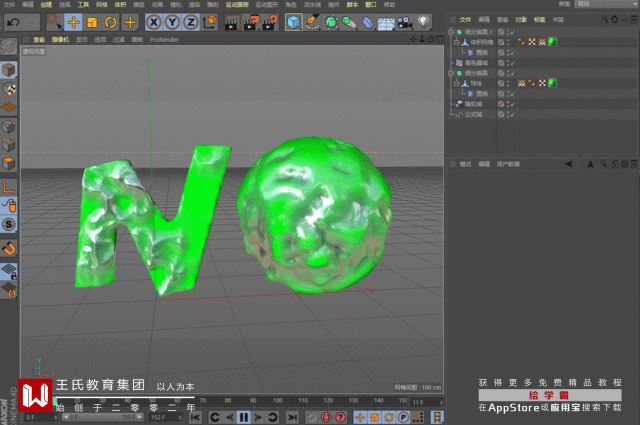Click Render to Picture Viewer icon
This screenshot has width=640, height=425.
(251, 23)
